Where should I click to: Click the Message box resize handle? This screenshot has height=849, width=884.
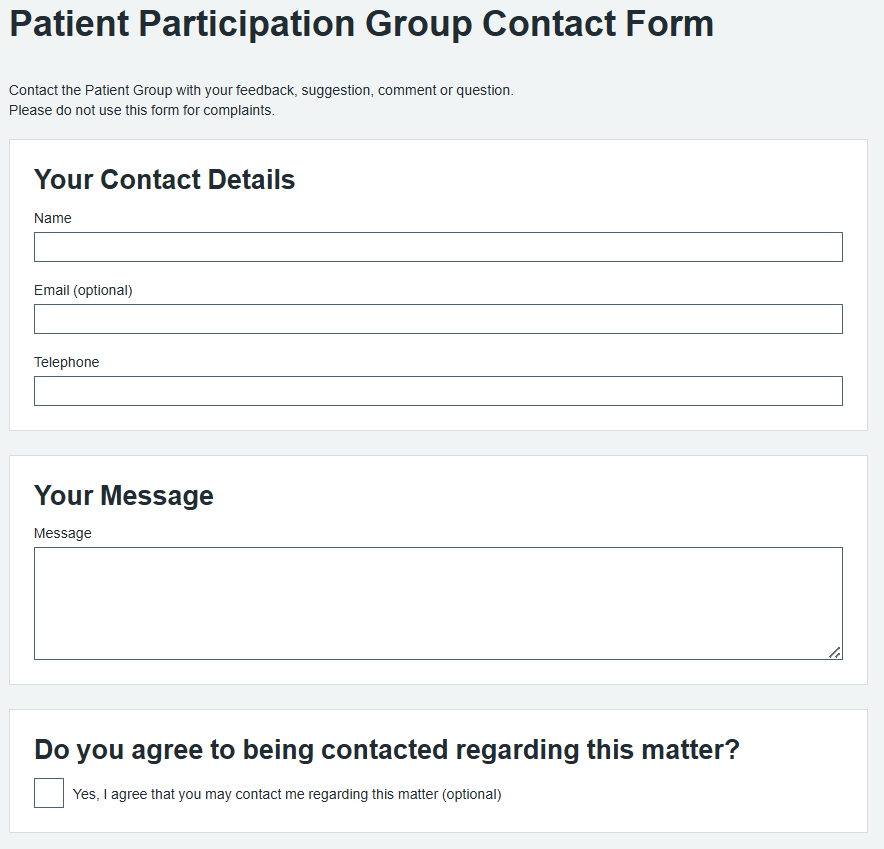coord(834,652)
